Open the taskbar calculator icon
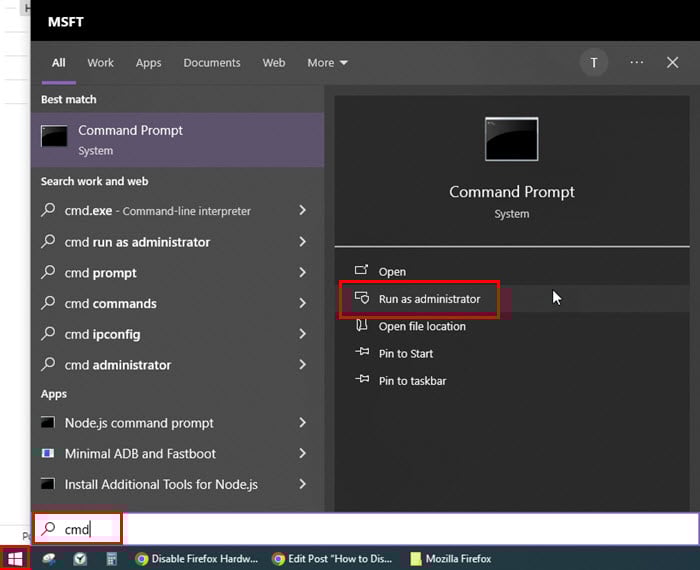This screenshot has width=700, height=570. click(x=112, y=559)
